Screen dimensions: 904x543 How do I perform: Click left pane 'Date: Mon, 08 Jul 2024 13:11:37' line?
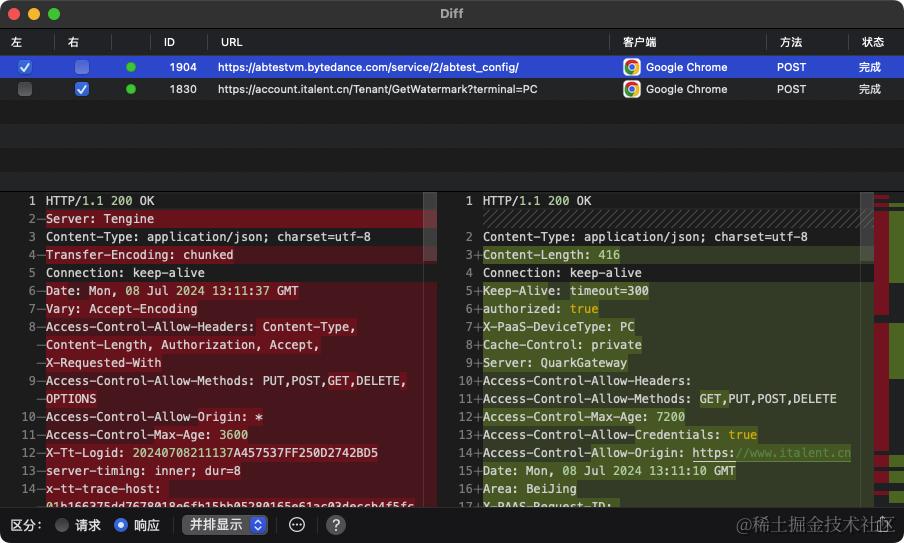click(172, 291)
